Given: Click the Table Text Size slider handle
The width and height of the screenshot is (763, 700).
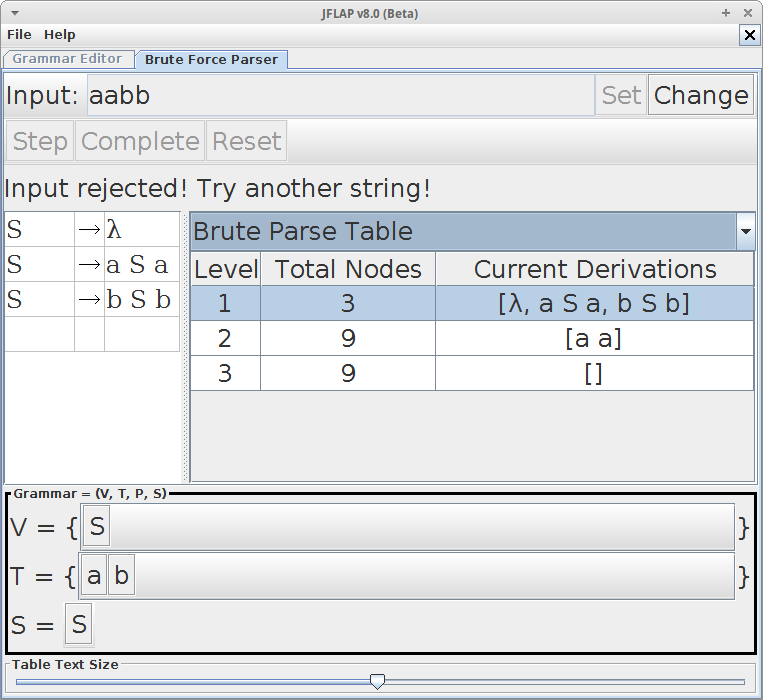Looking at the screenshot, I should [377, 681].
